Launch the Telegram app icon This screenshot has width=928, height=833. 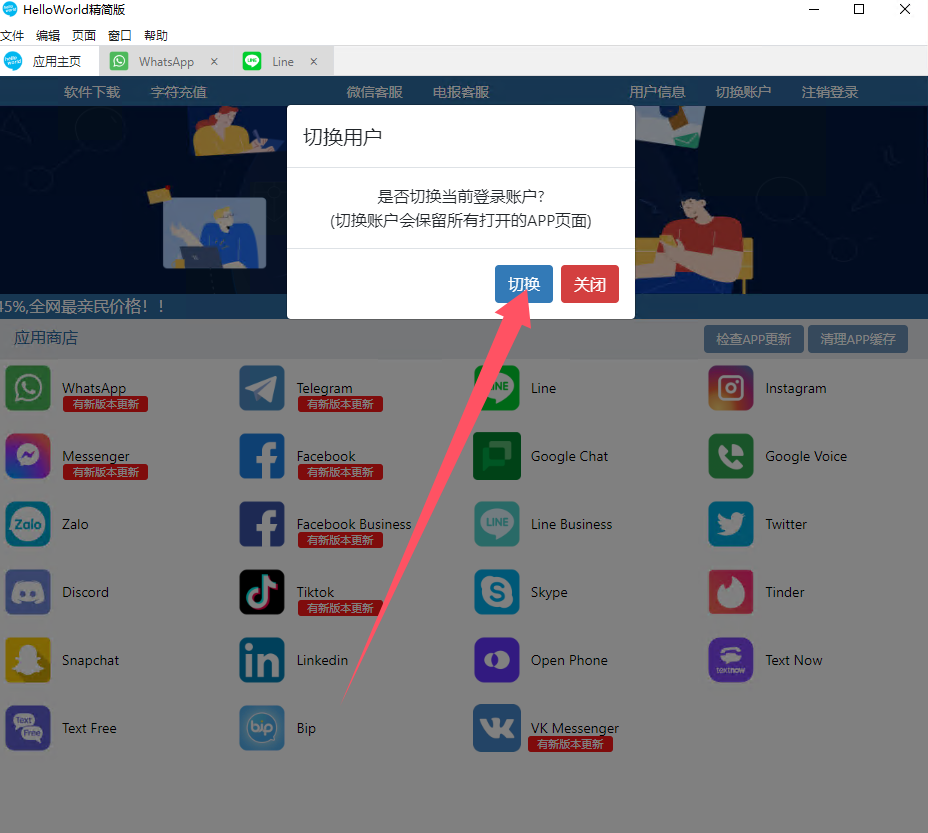point(262,388)
